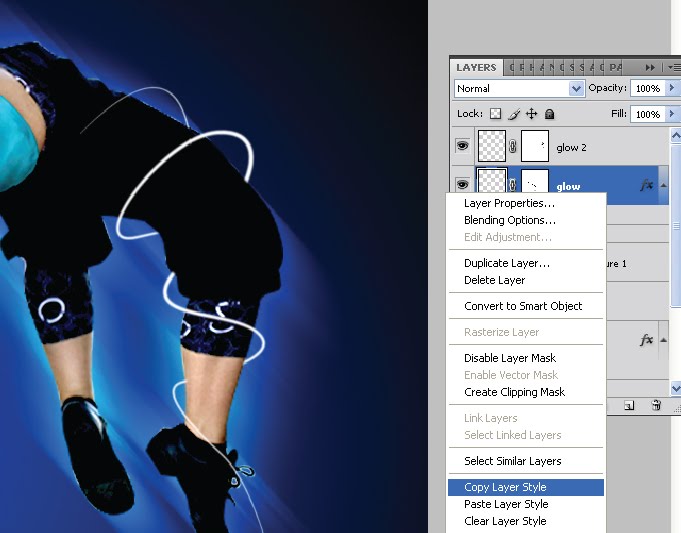Lock layer position with the move icon

[532, 114]
